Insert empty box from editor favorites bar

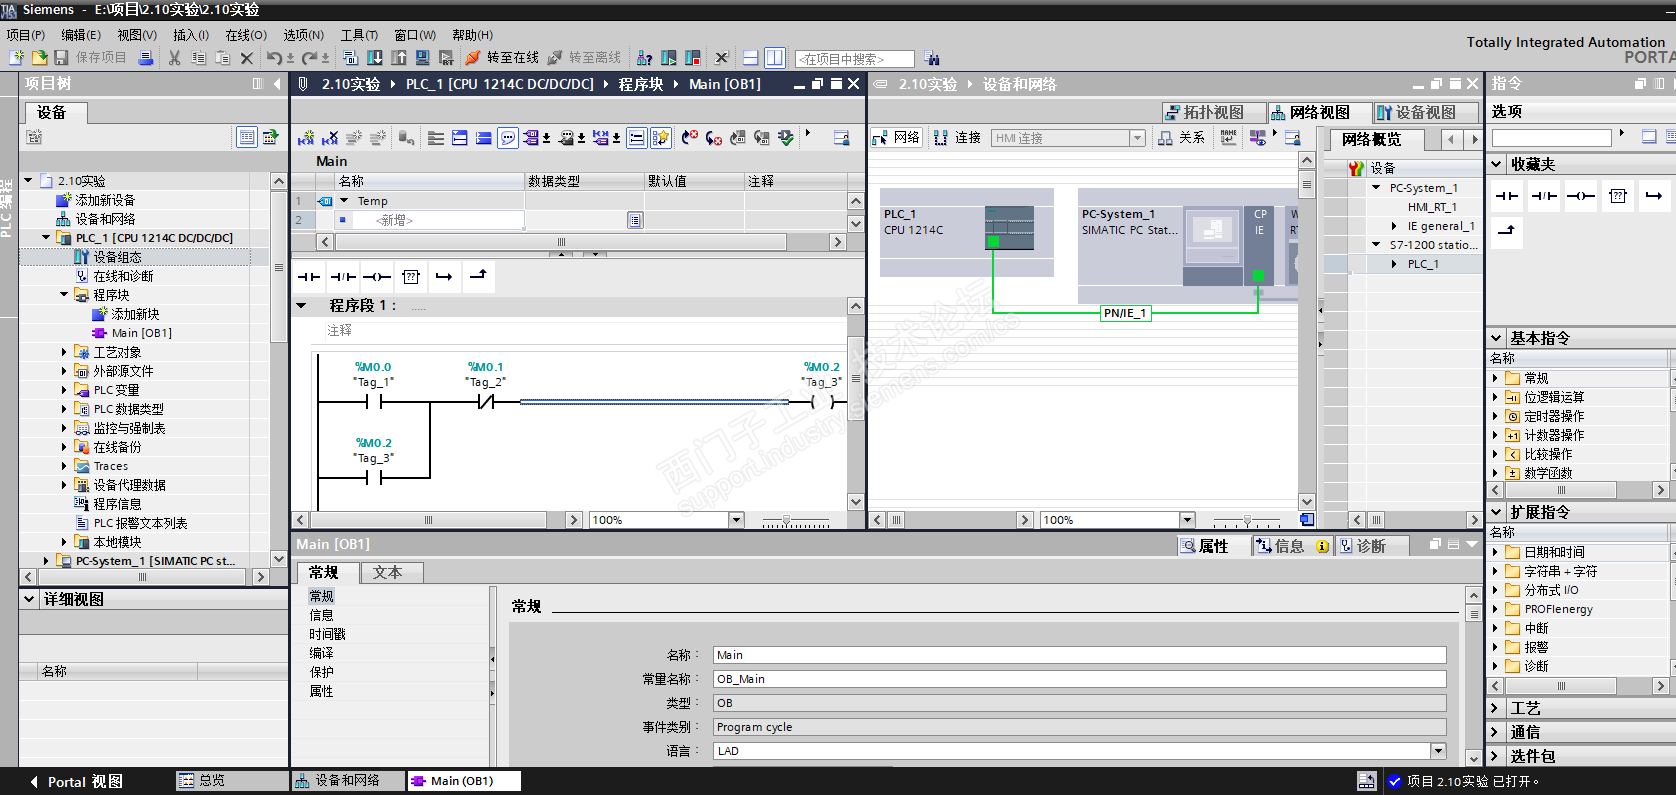(411, 277)
